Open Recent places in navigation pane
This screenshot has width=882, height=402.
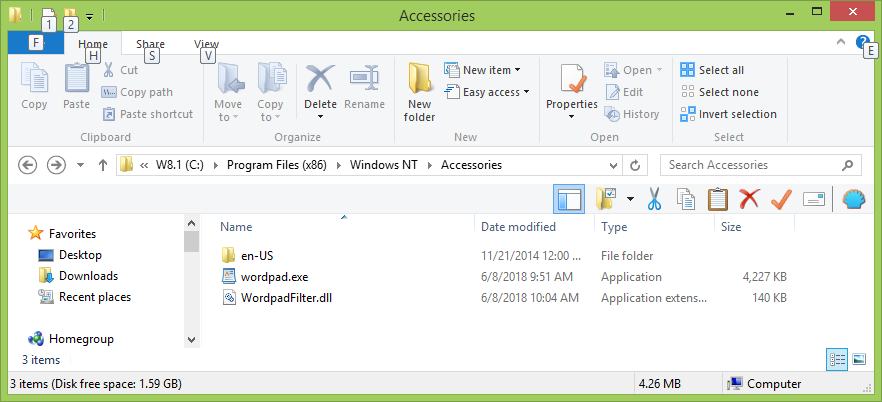coord(84,297)
